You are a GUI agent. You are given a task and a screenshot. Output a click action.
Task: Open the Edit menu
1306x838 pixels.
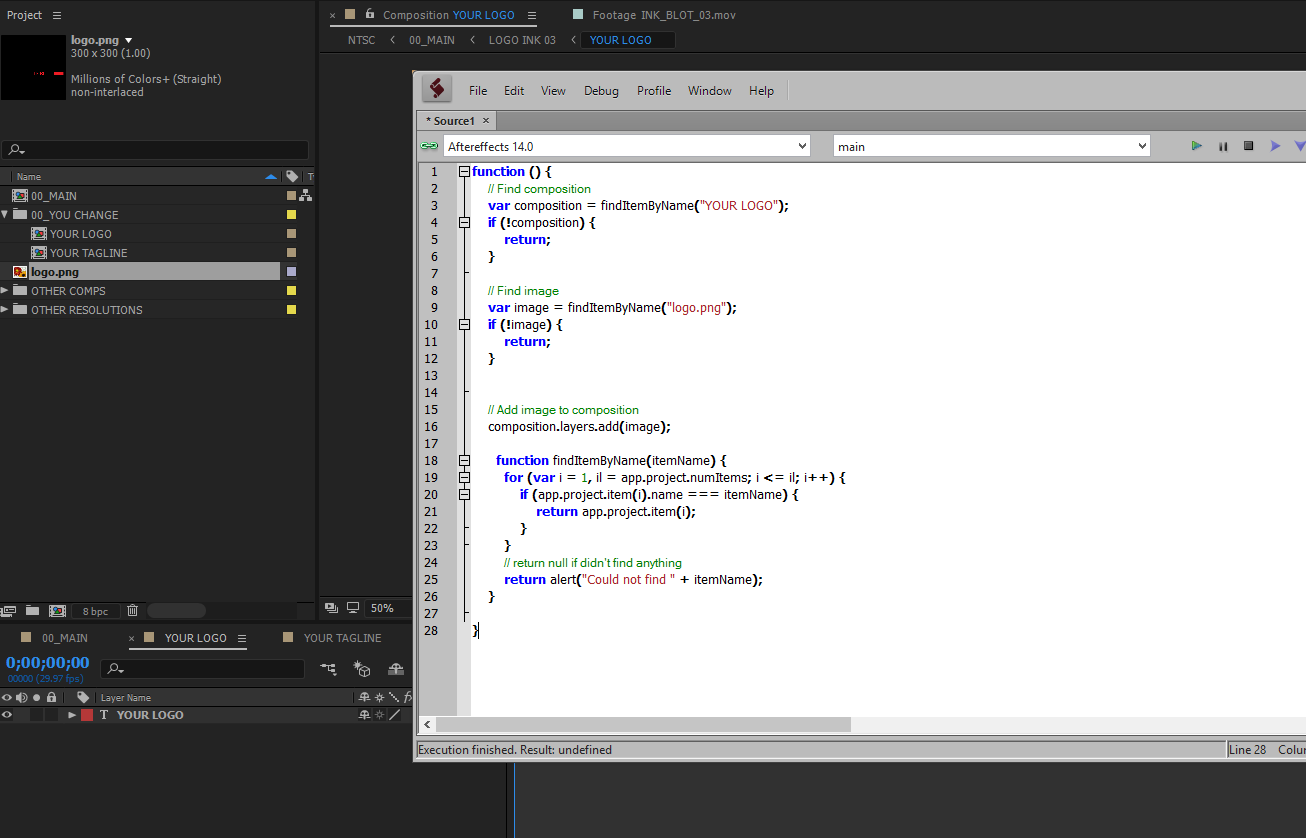coord(514,90)
